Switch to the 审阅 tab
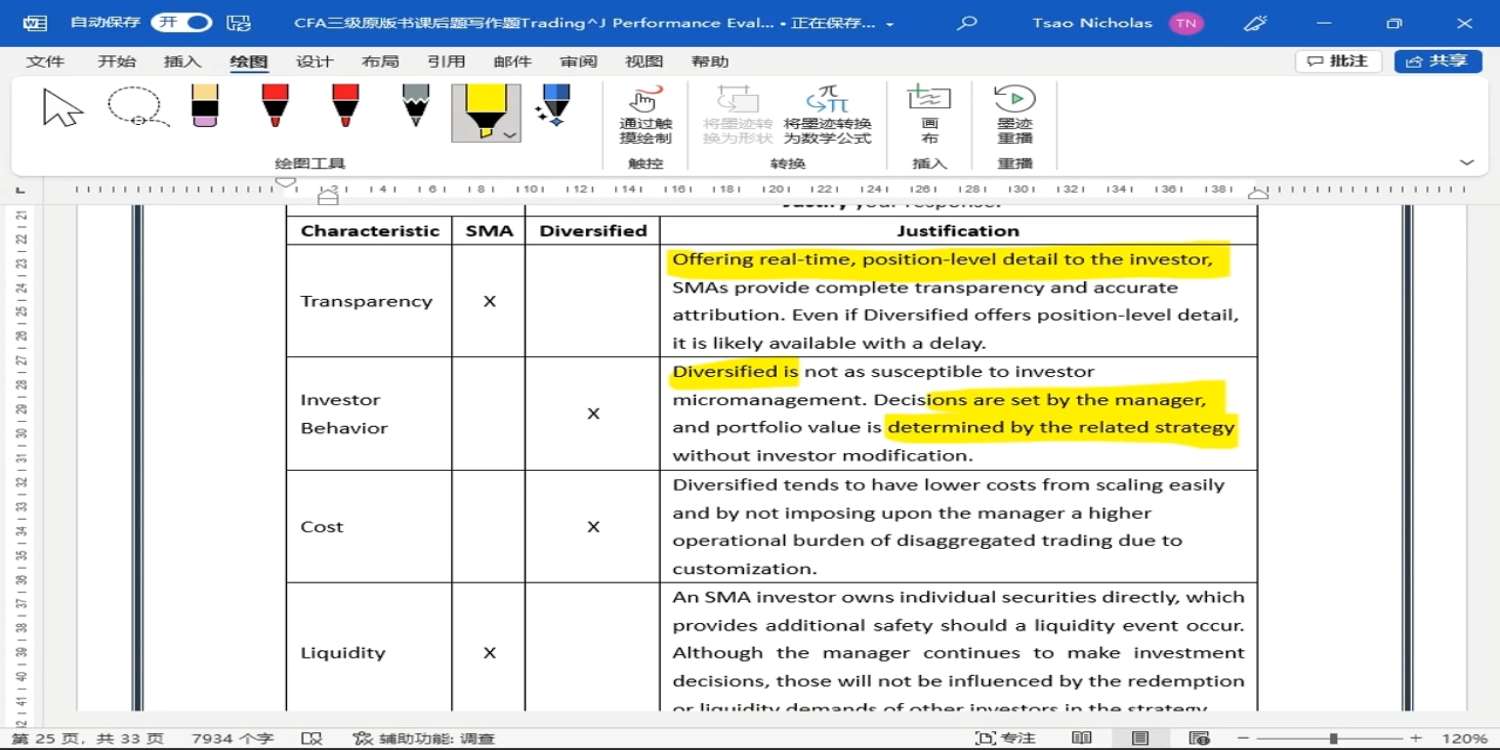The height and width of the screenshot is (750, 1500). (x=578, y=61)
